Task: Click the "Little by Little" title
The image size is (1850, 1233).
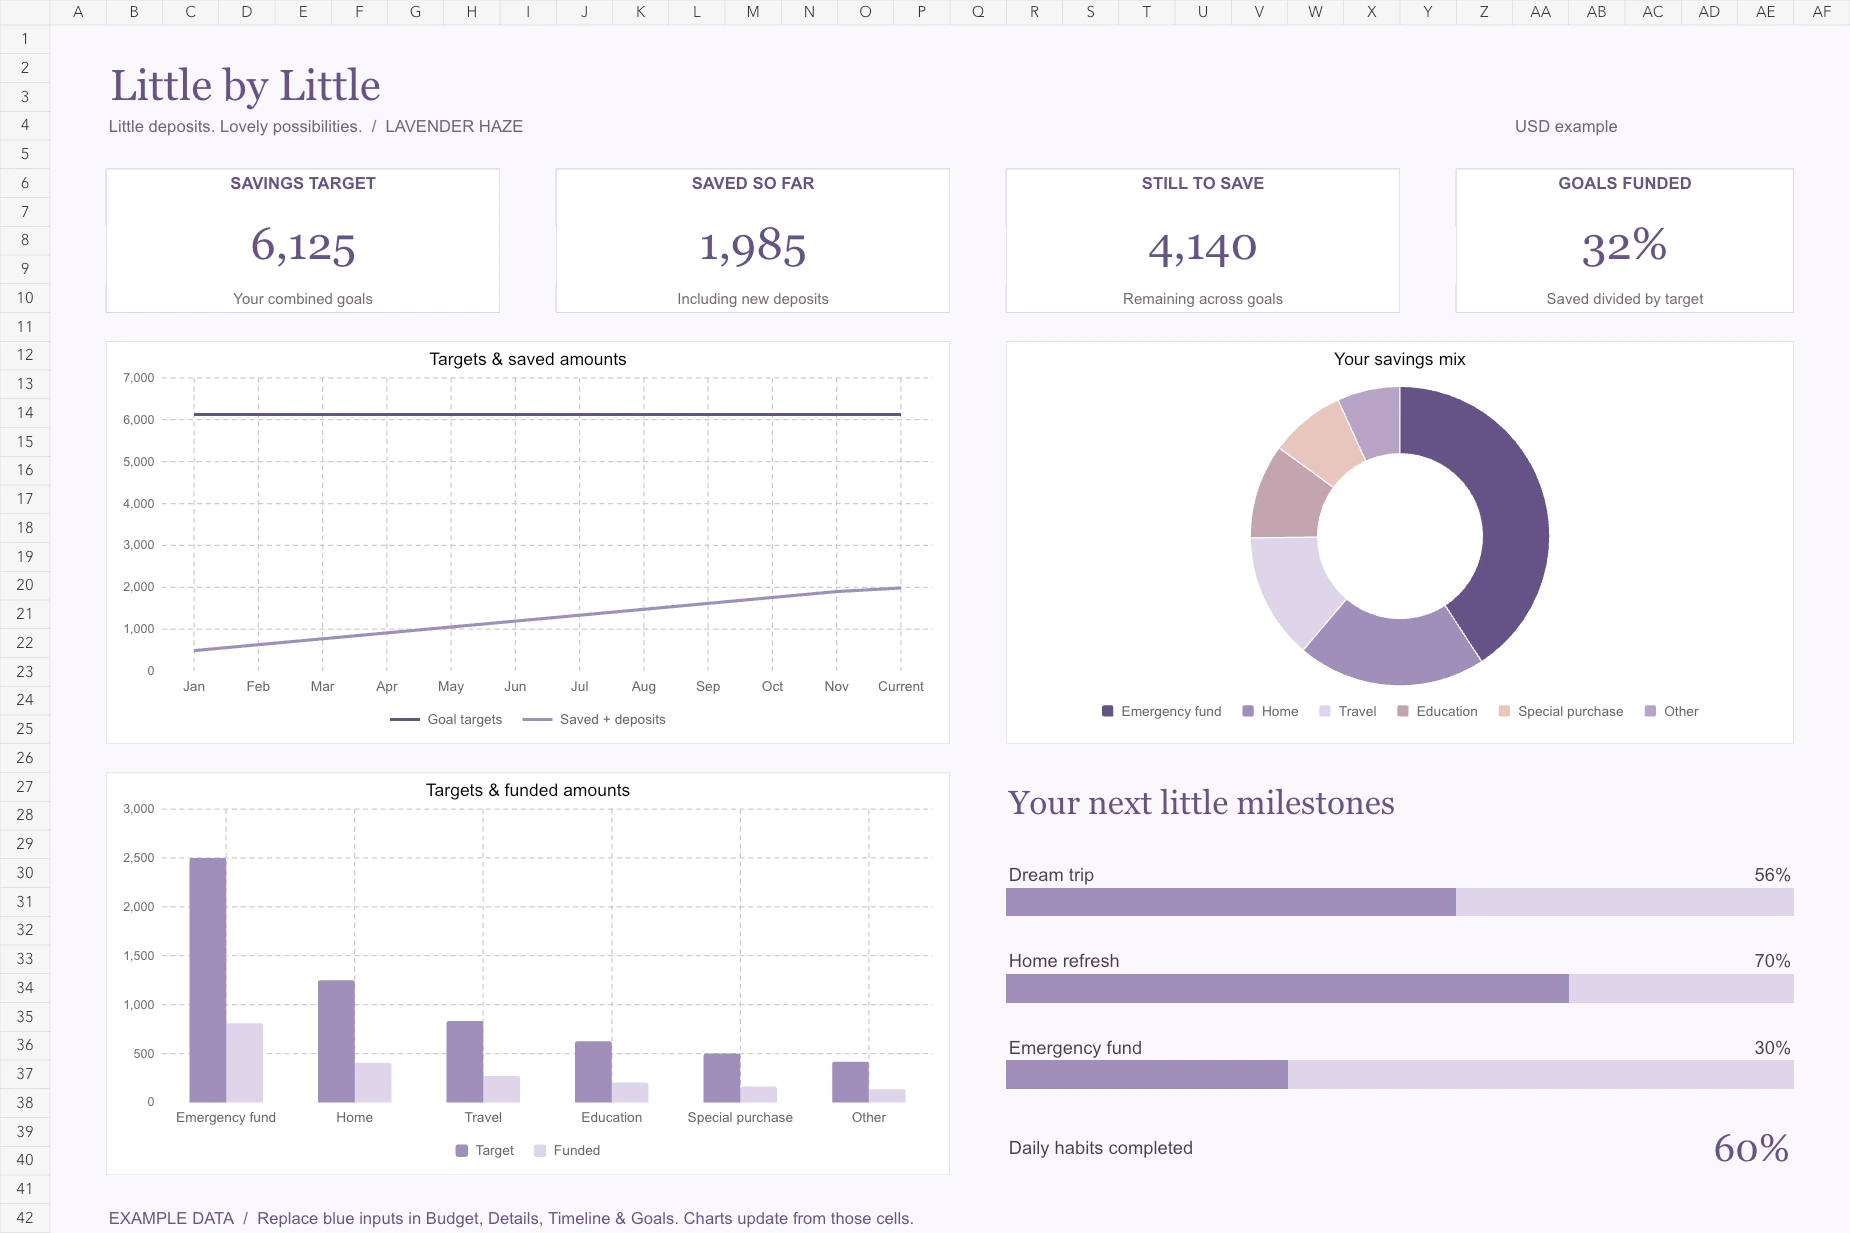Action: [245, 86]
